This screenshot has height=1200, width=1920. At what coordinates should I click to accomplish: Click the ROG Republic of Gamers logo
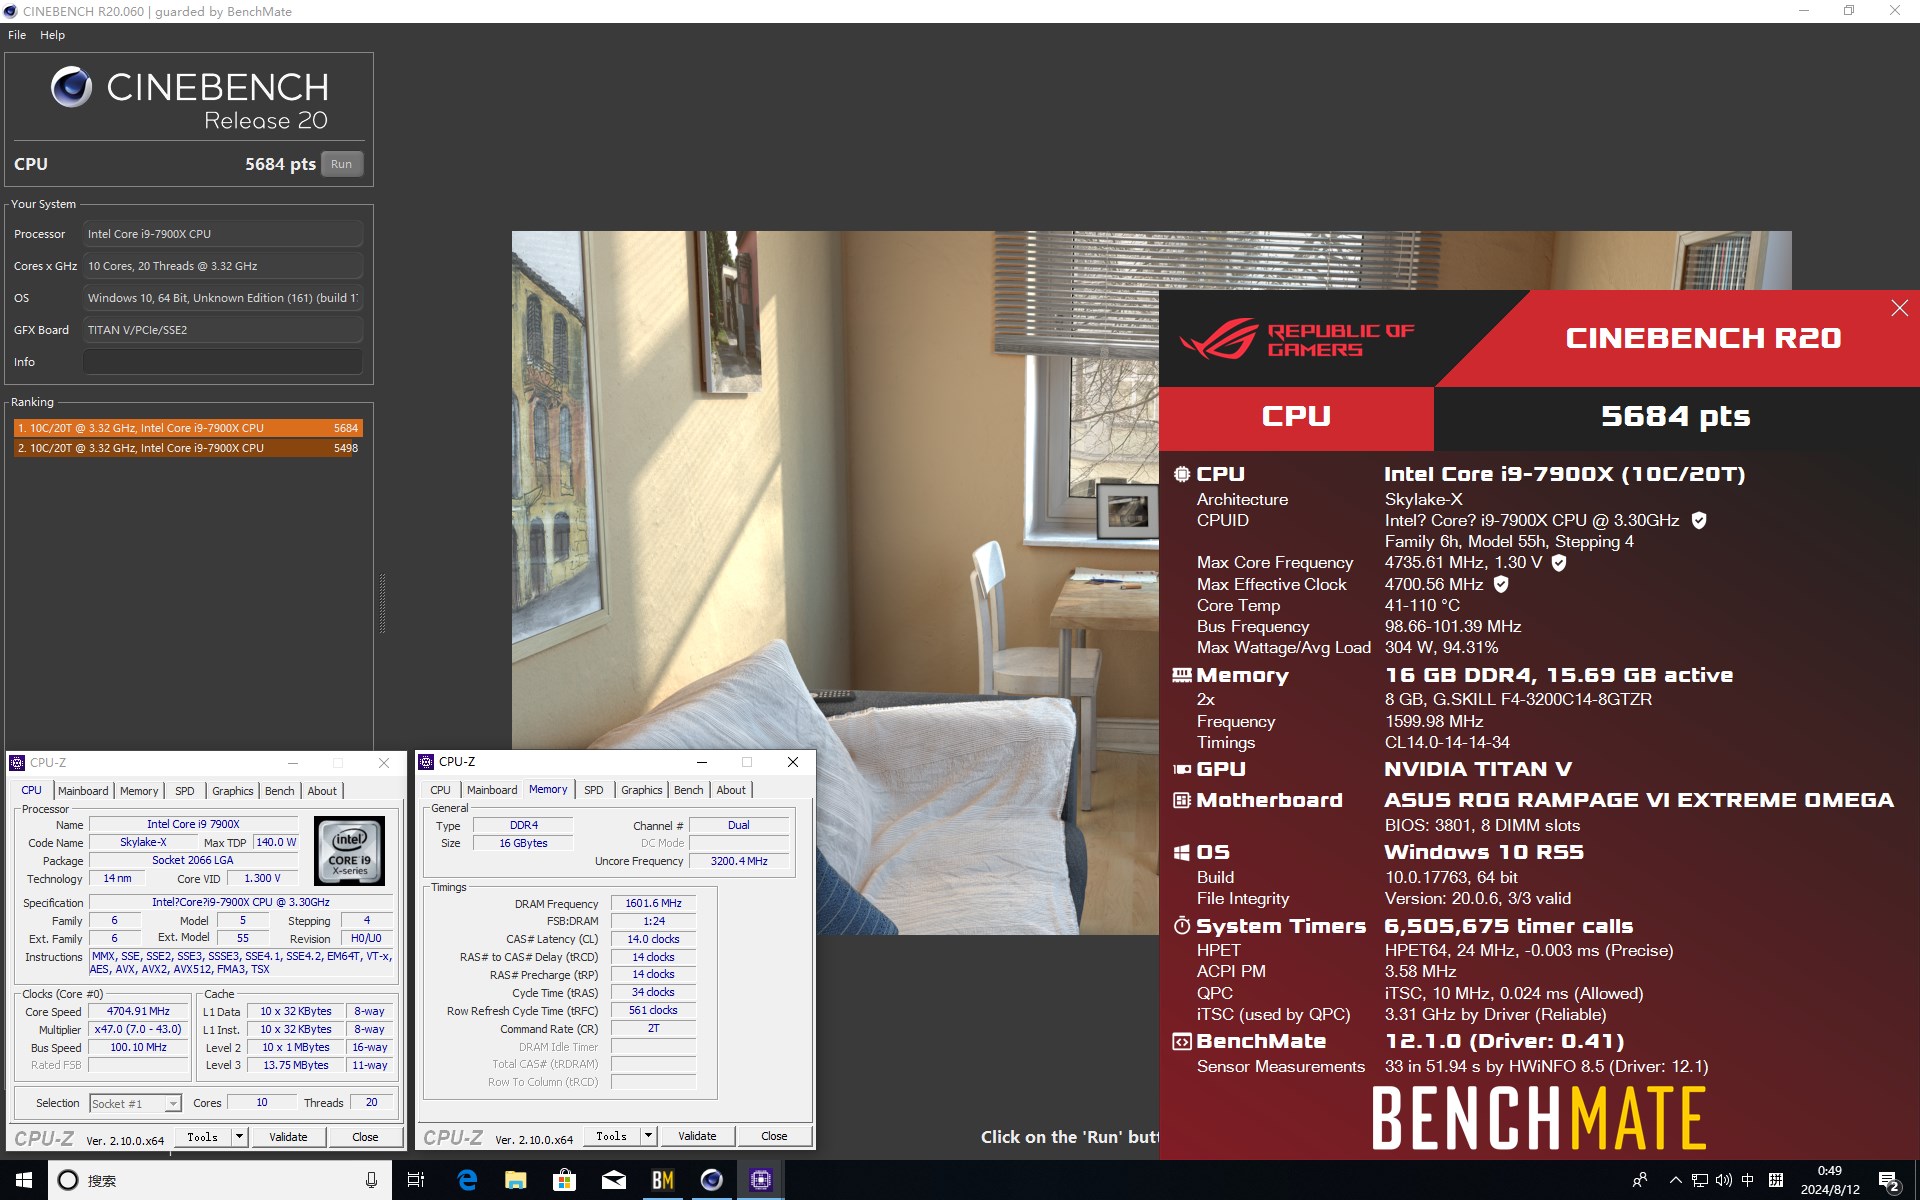click(x=1296, y=339)
